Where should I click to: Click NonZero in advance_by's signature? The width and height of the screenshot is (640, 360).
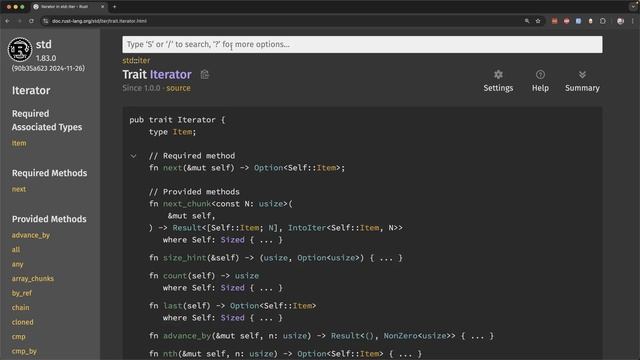click(400, 336)
